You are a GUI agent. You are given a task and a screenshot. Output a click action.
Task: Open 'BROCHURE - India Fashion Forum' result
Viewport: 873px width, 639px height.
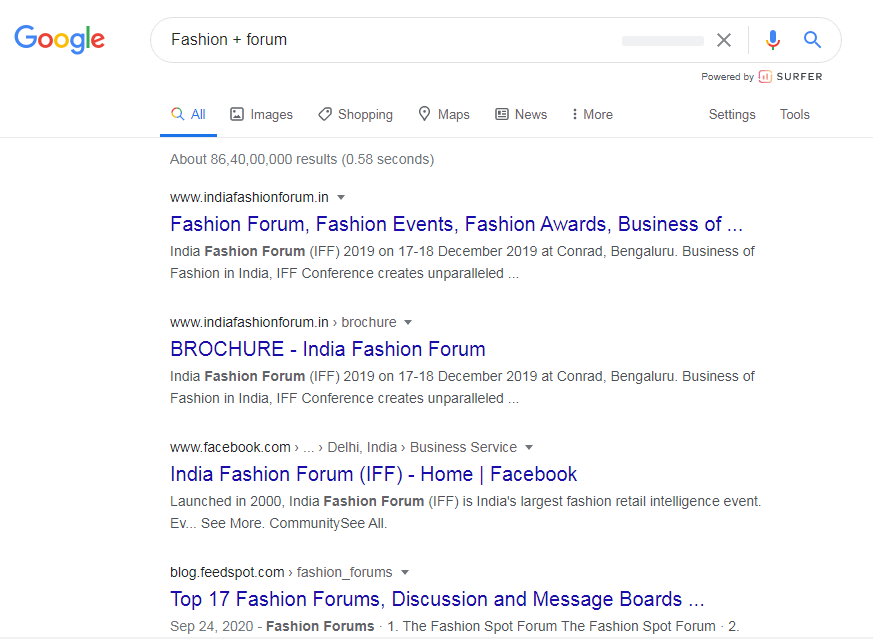point(328,350)
